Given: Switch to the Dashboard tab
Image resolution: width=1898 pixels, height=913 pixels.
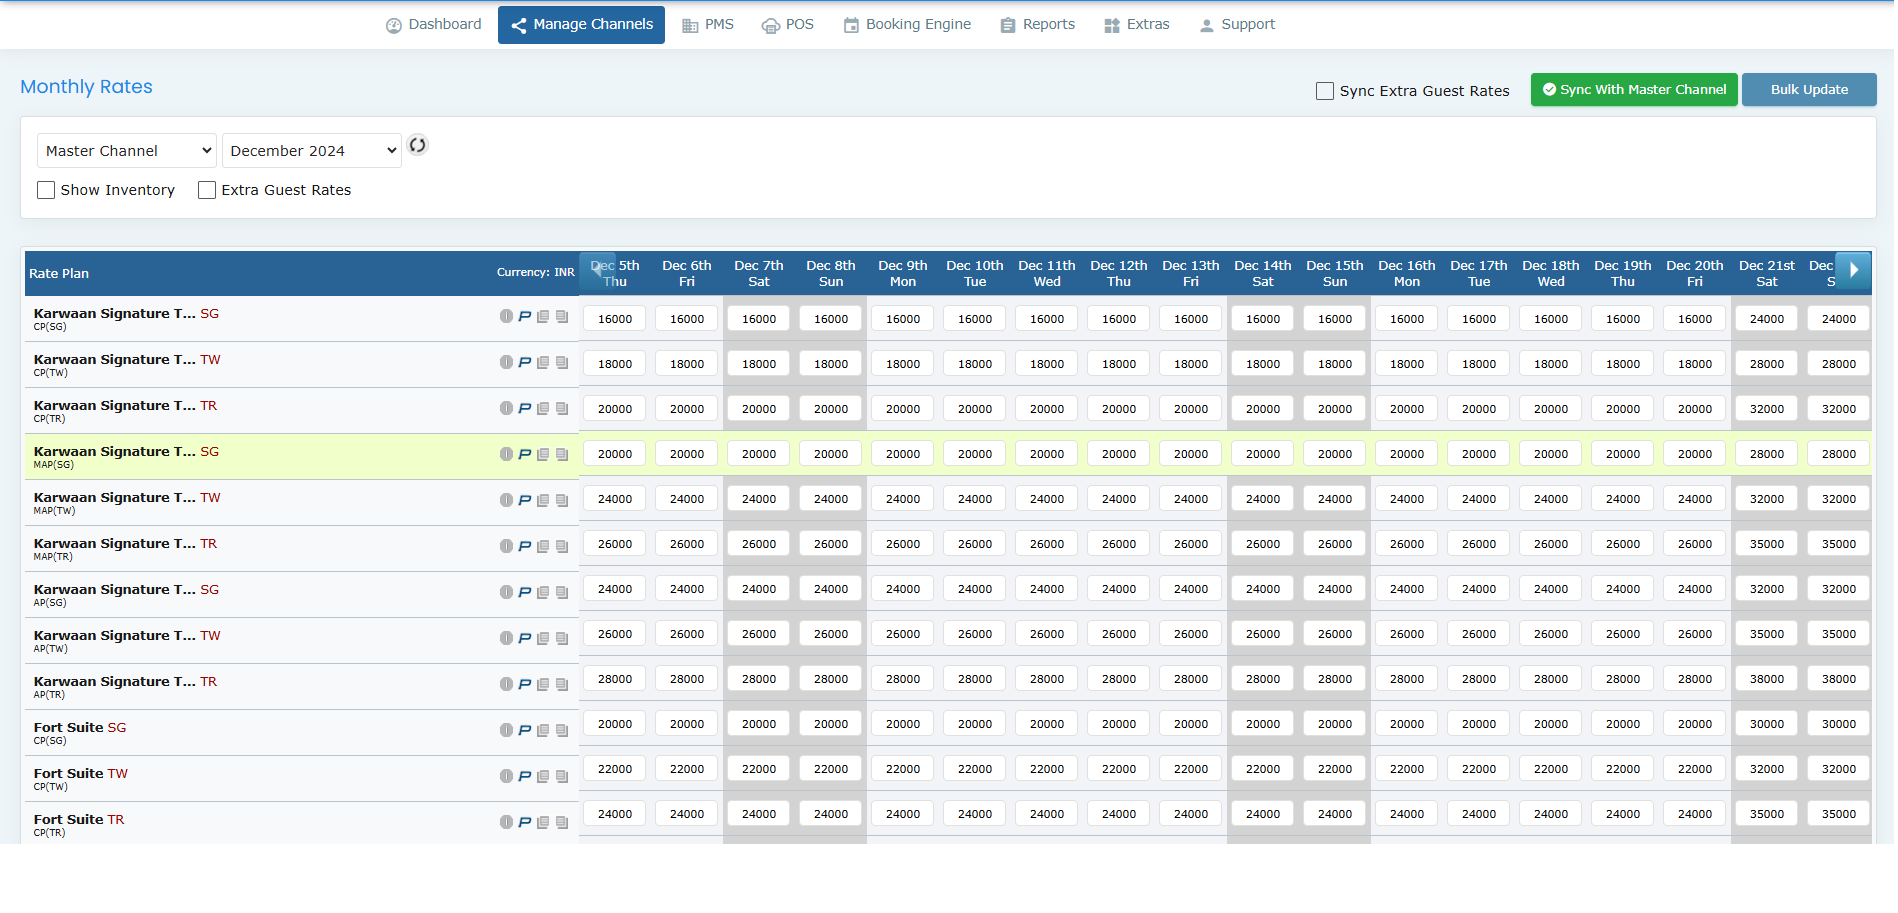Looking at the screenshot, I should (433, 23).
